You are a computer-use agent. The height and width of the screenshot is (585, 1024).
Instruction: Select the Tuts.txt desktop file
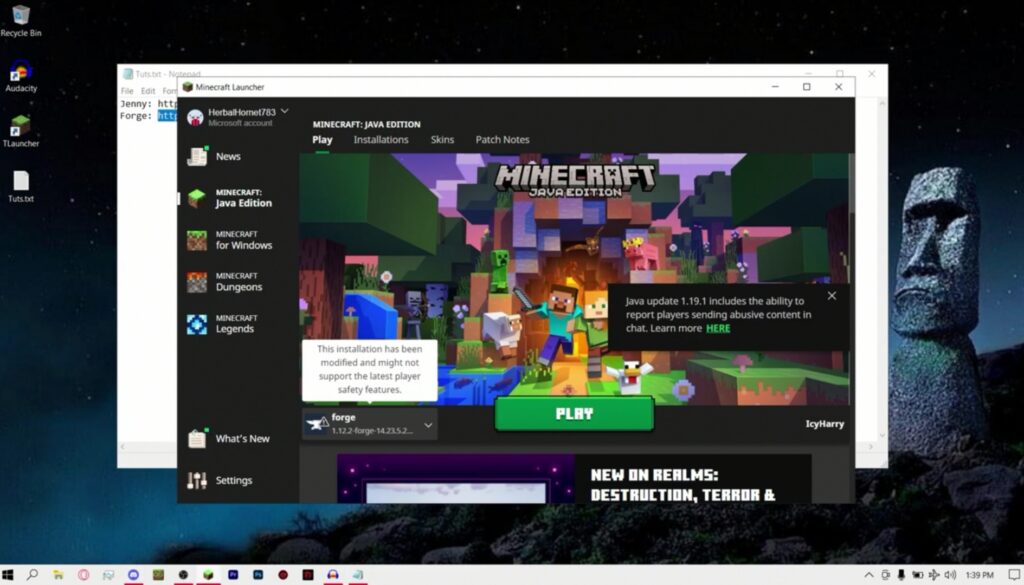coord(21,187)
